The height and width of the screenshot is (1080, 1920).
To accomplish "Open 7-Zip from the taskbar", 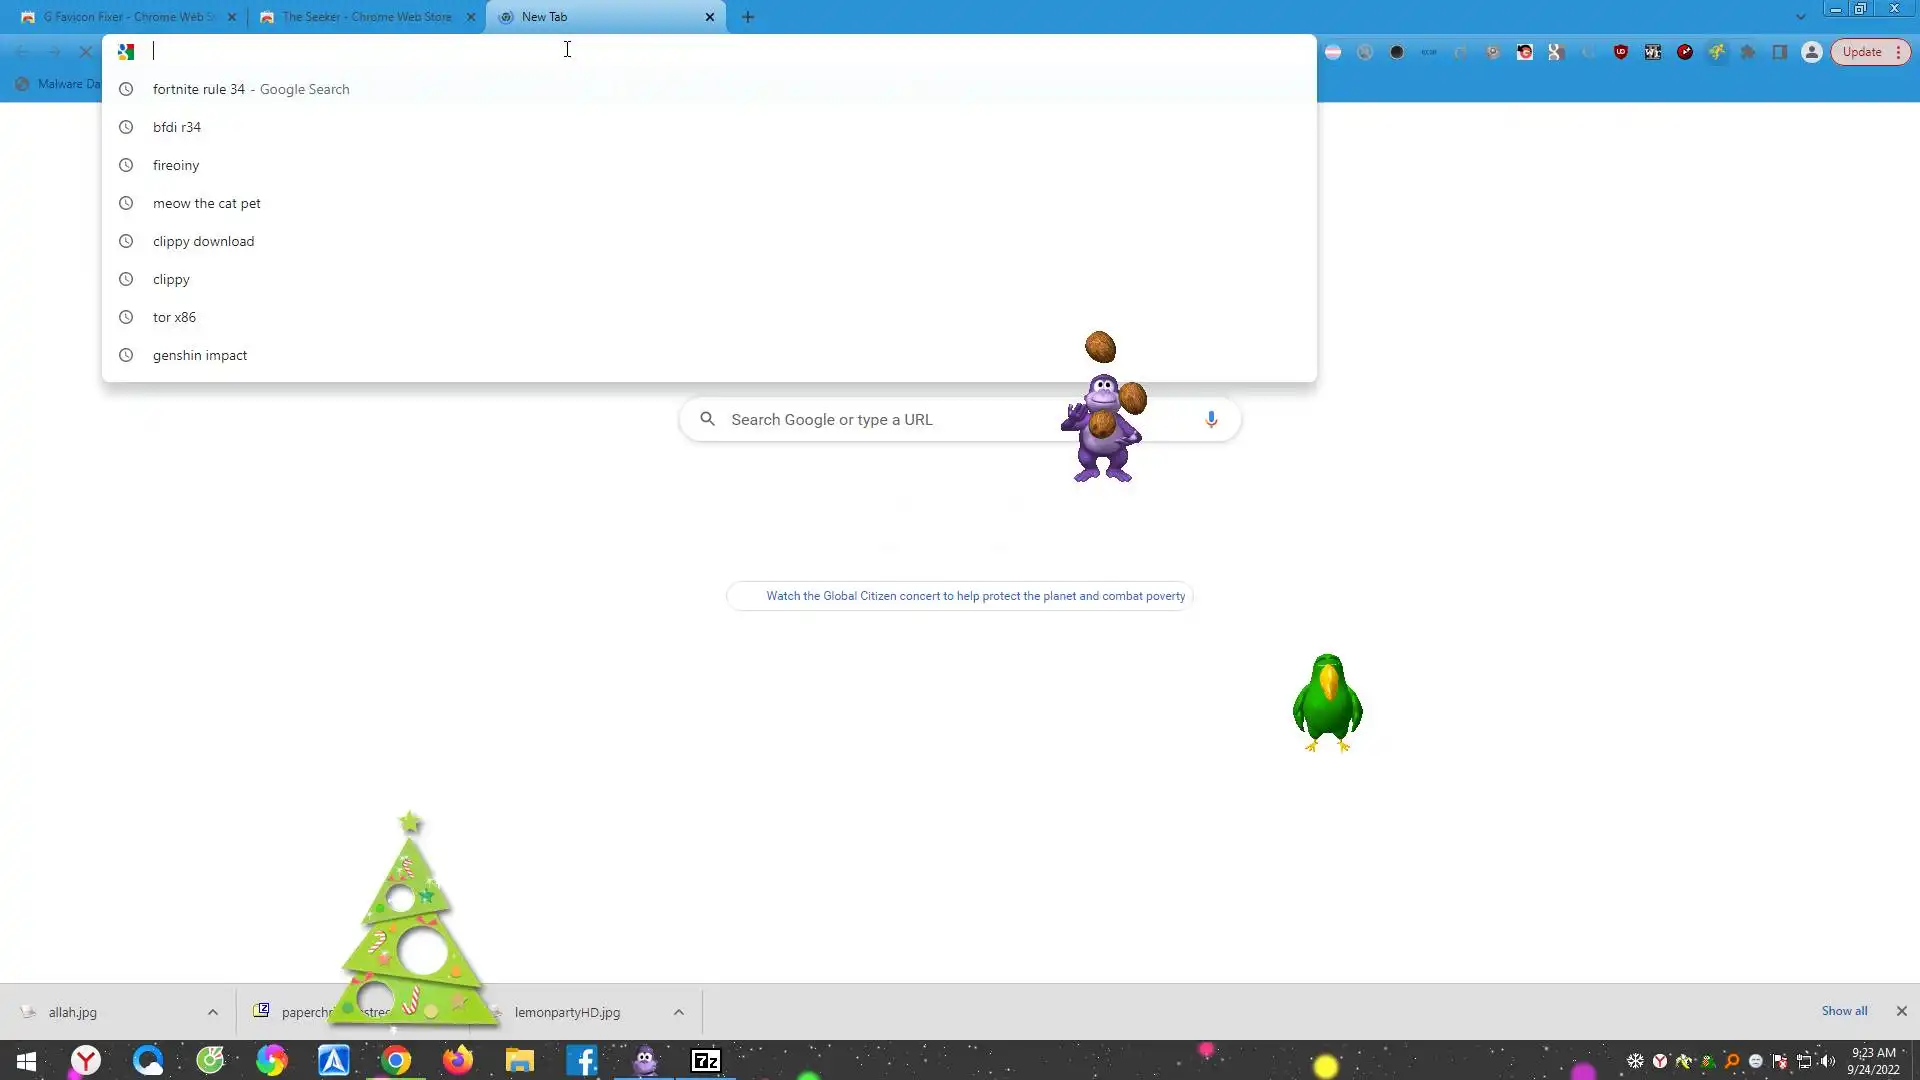I will [706, 1060].
